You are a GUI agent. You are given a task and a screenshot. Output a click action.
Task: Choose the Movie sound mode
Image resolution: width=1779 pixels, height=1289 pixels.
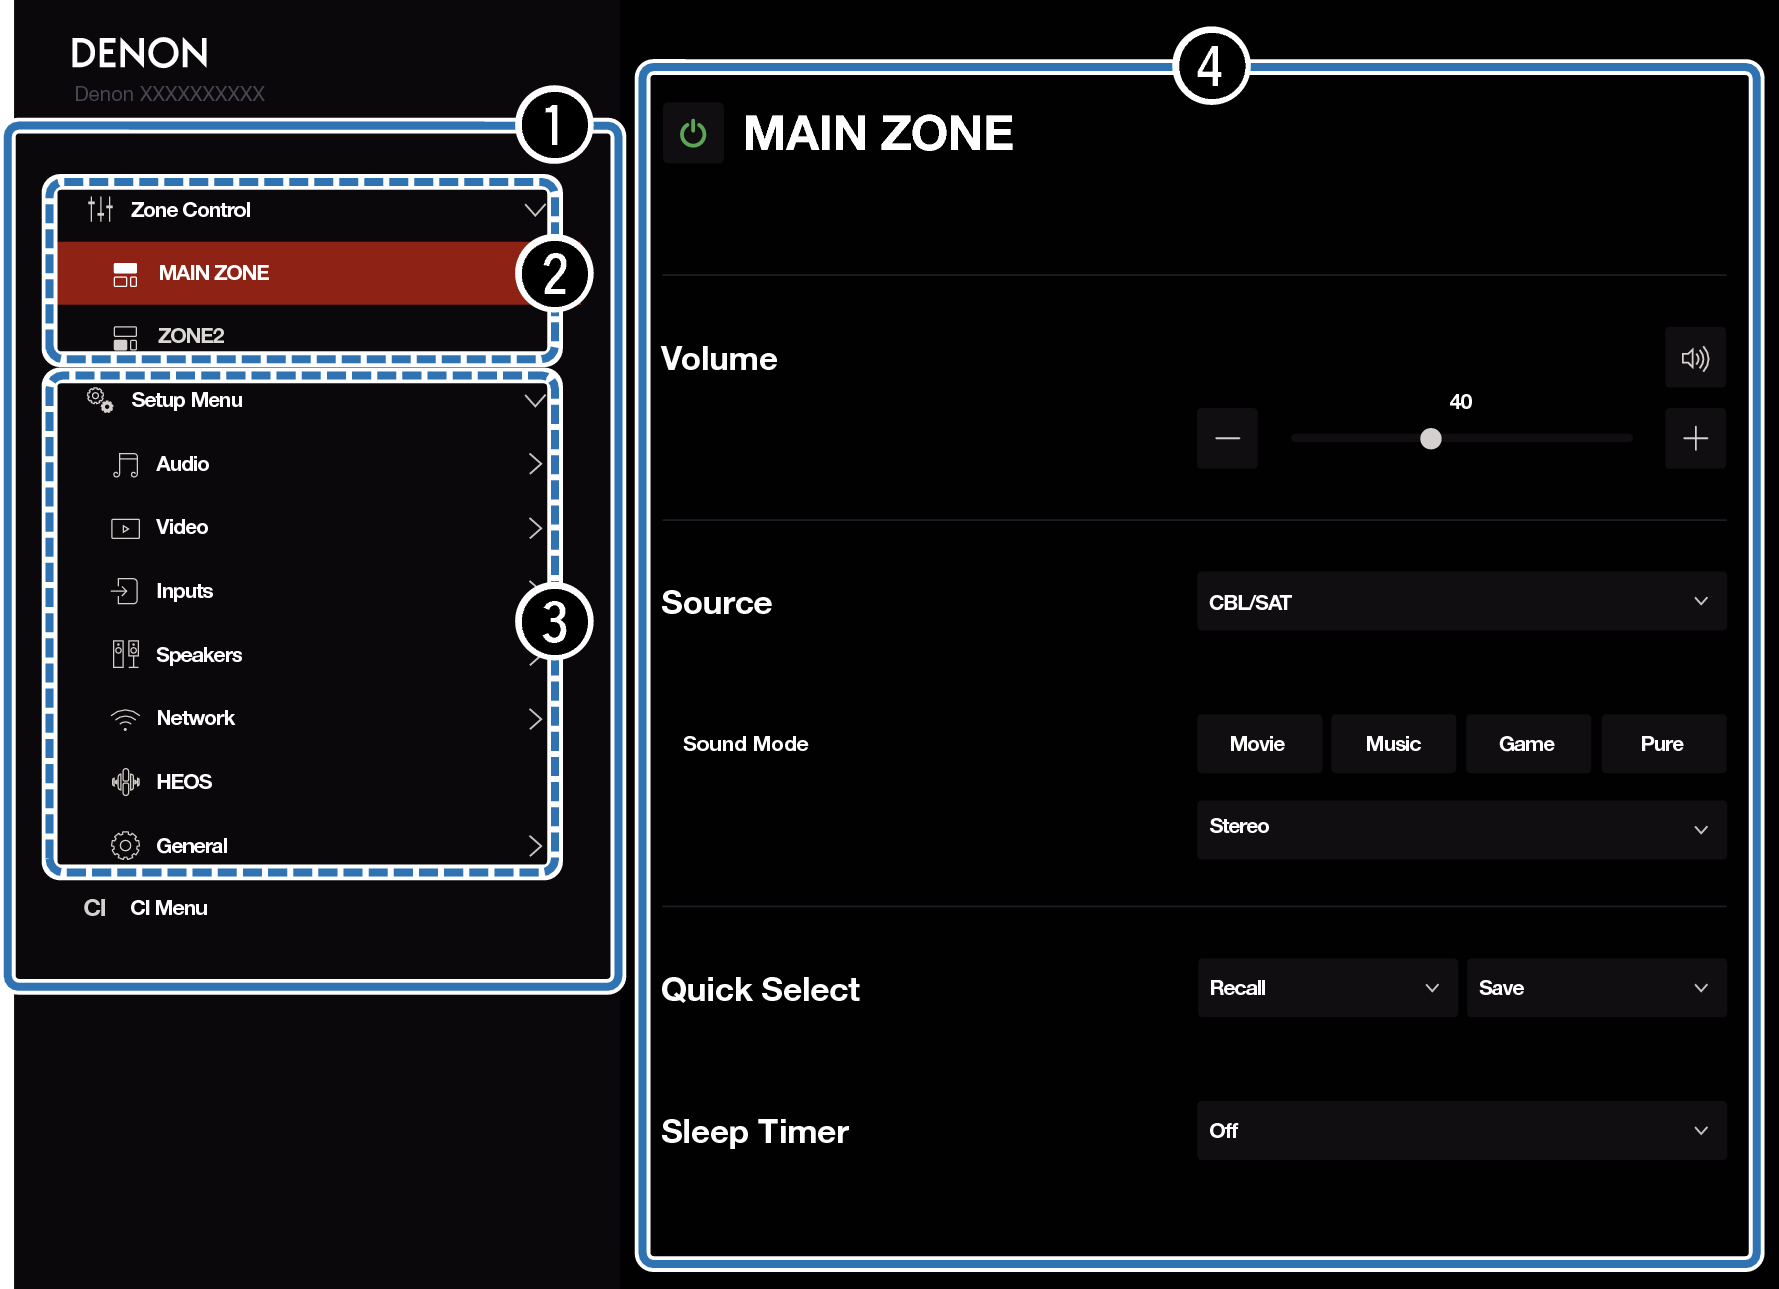[1258, 744]
